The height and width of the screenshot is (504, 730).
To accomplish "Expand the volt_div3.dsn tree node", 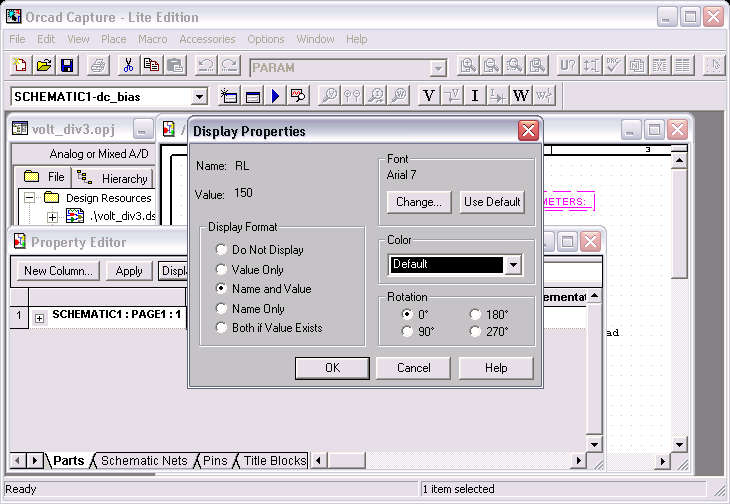I will [x=53, y=217].
